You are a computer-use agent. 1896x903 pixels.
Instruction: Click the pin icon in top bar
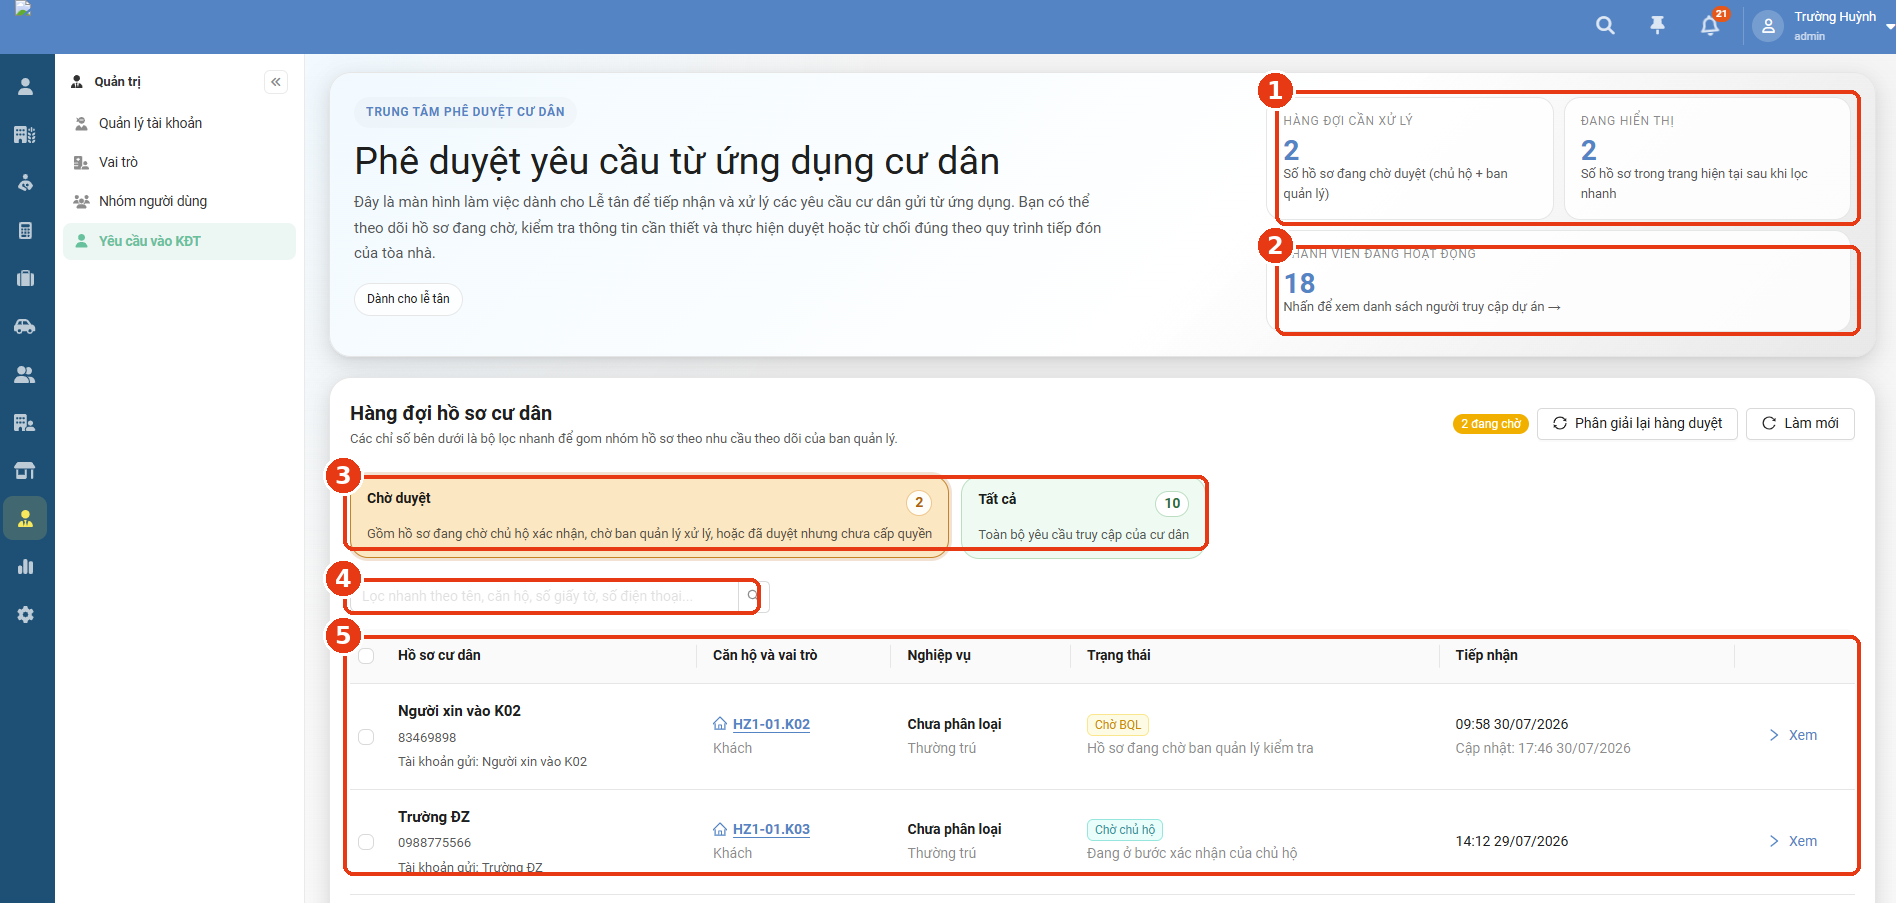[x=1658, y=26]
